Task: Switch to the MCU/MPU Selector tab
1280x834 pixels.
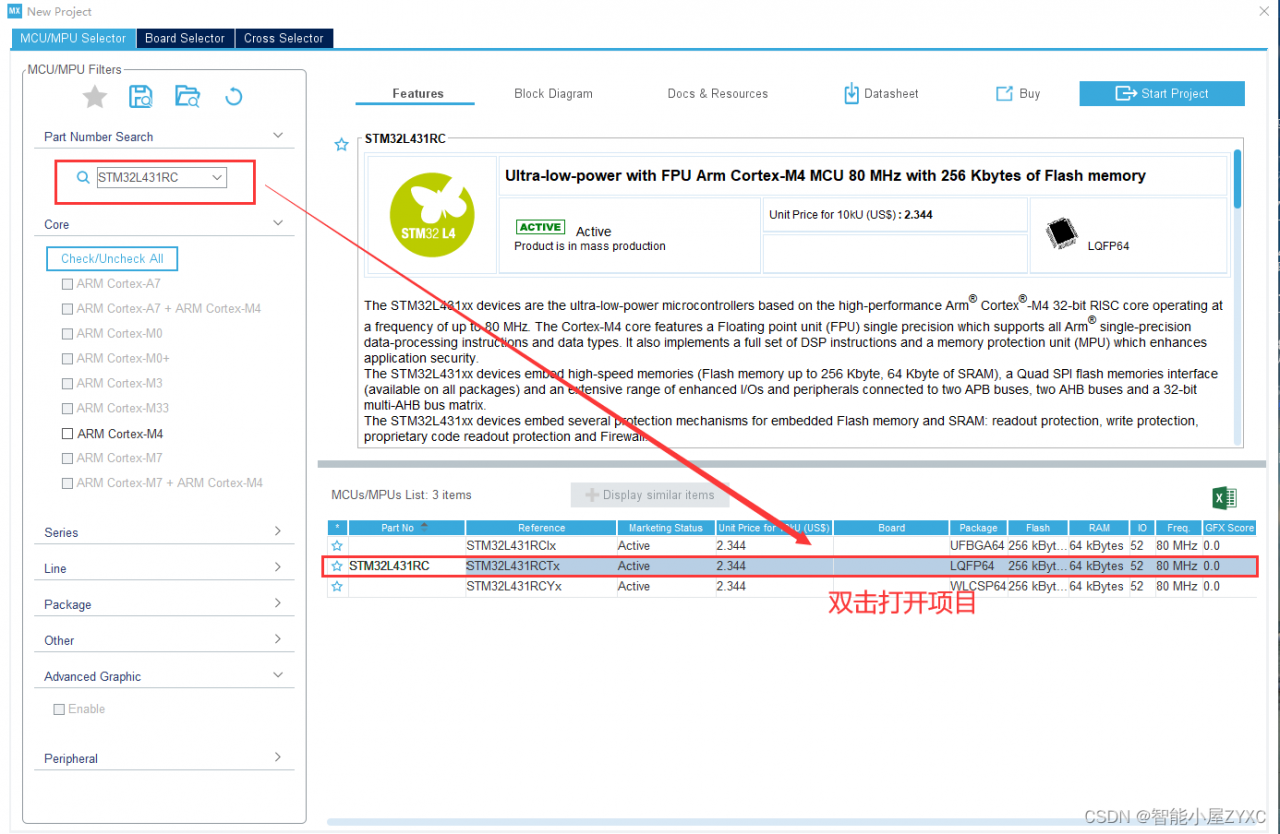Action: (x=73, y=38)
